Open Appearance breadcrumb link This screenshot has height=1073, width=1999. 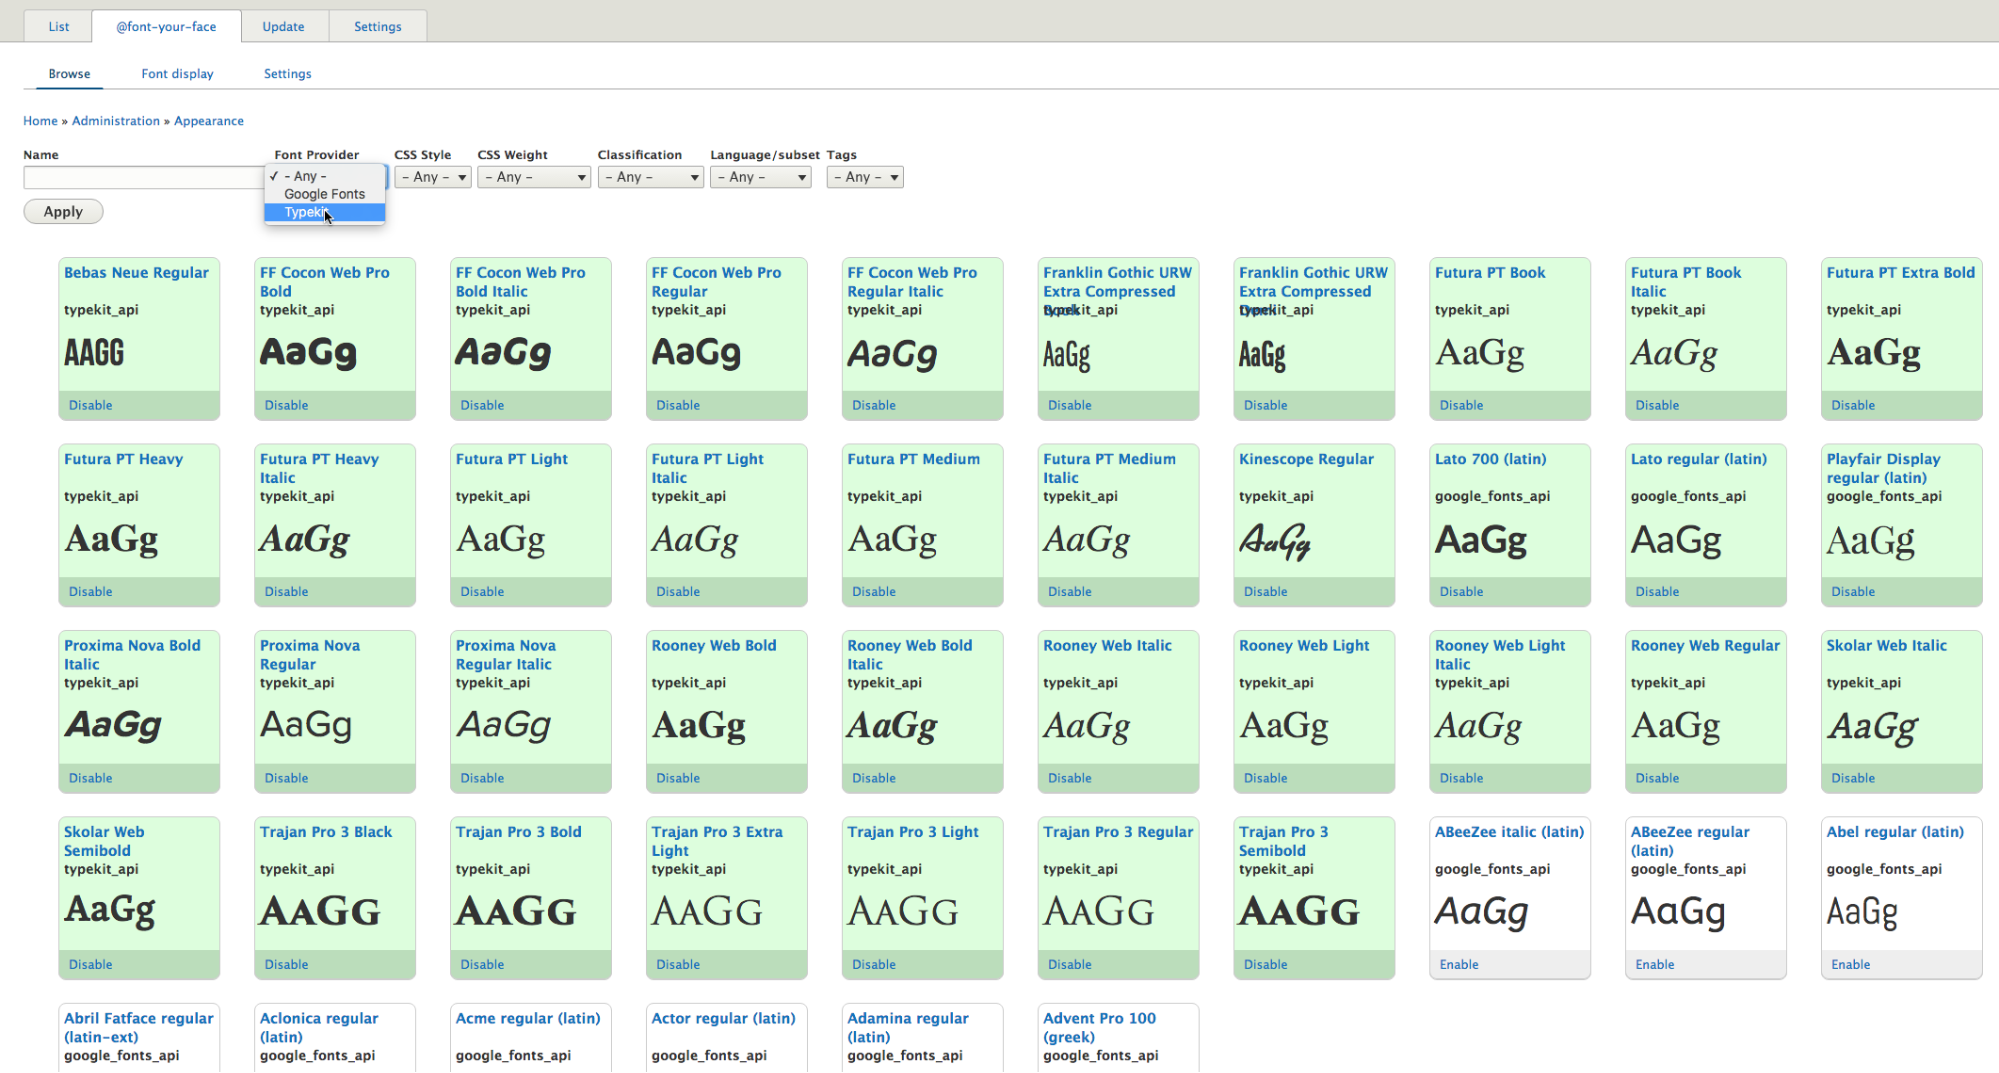(x=209, y=121)
